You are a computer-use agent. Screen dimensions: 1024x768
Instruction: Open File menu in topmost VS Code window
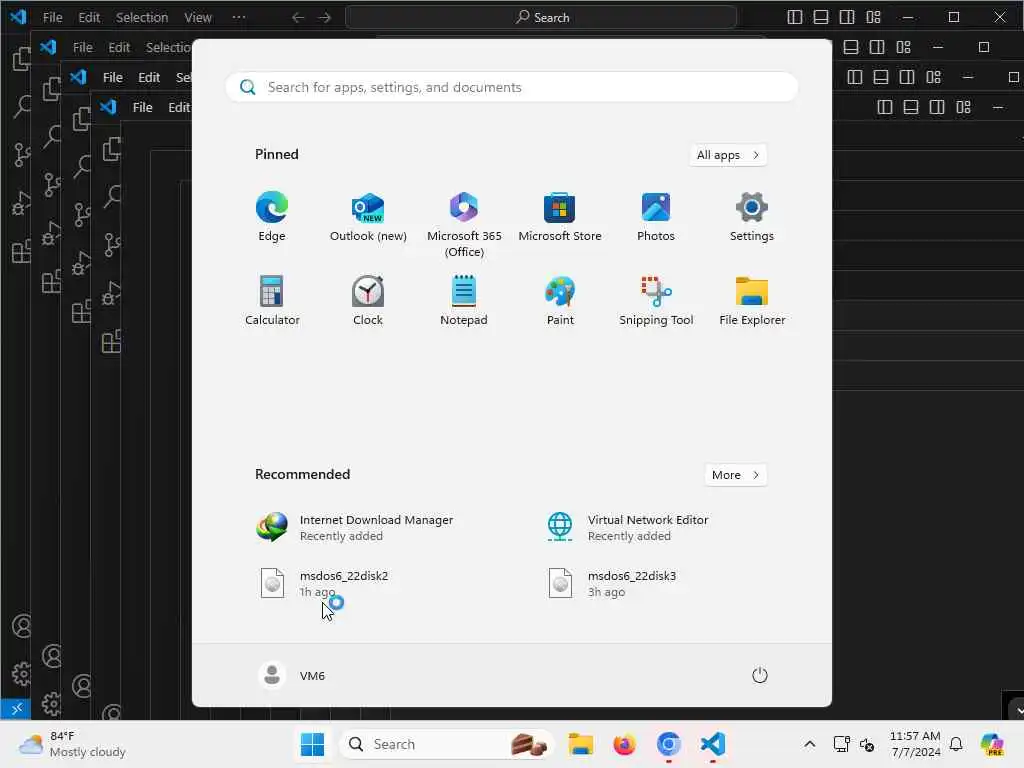(x=52, y=18)
